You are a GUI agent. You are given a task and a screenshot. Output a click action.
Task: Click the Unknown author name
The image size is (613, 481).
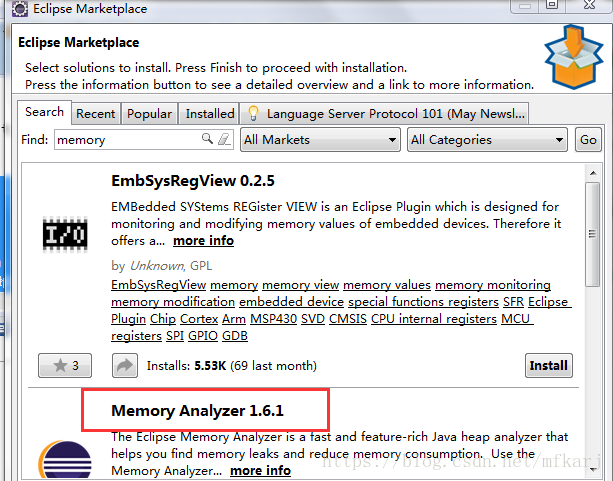[x=156, y=266]
